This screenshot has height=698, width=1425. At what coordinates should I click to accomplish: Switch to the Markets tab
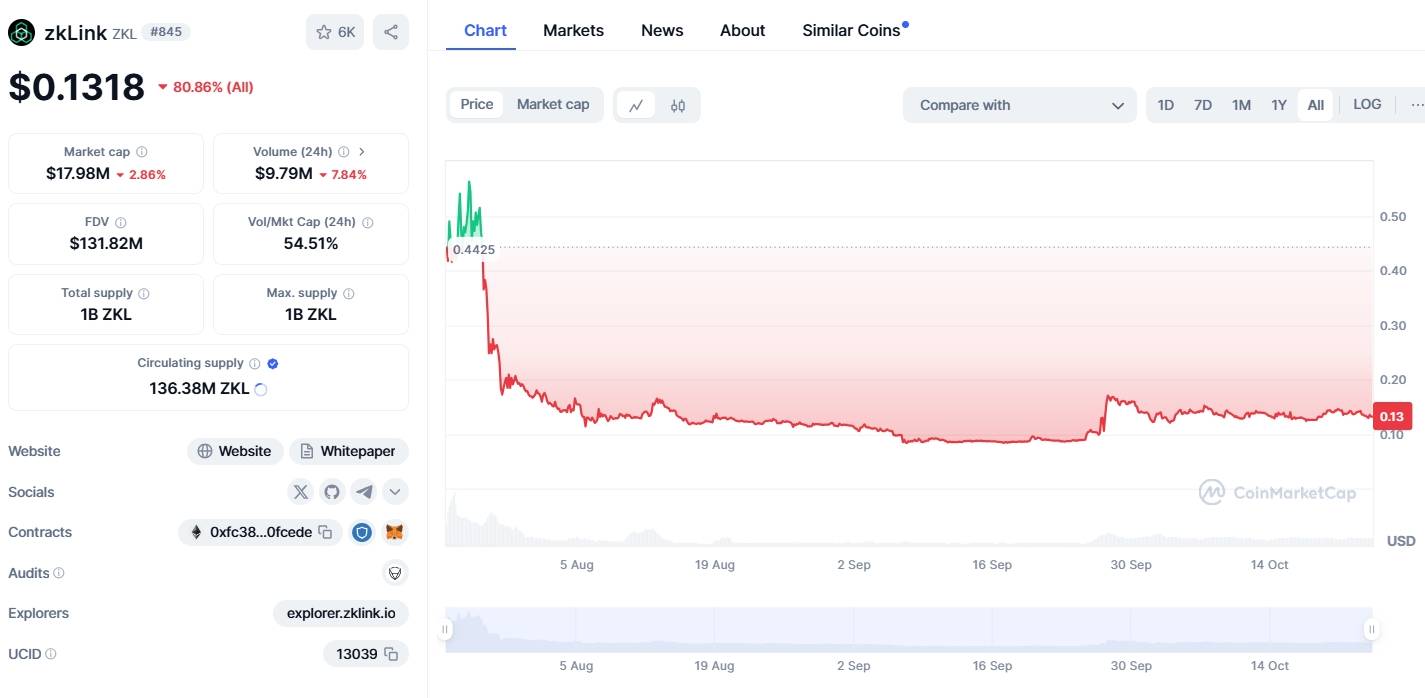pos(573,30)
